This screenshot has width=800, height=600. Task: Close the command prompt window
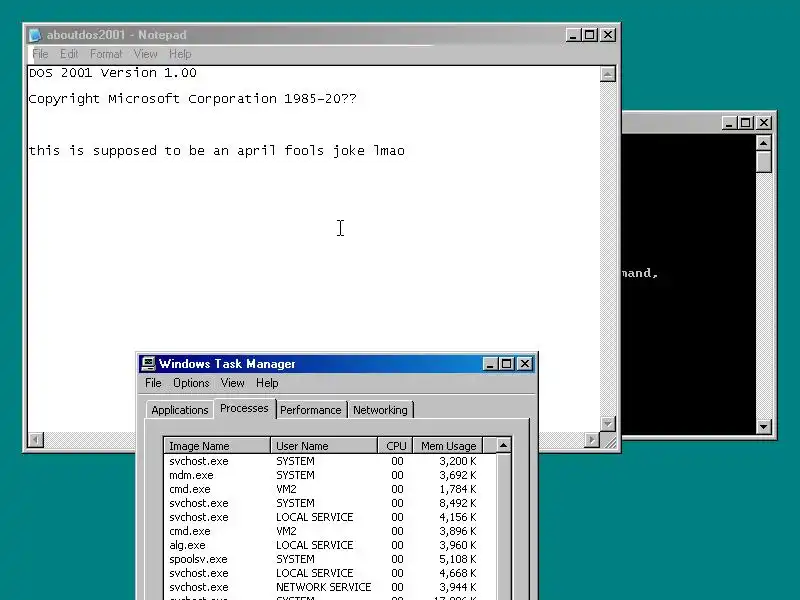tap(764, 123)
